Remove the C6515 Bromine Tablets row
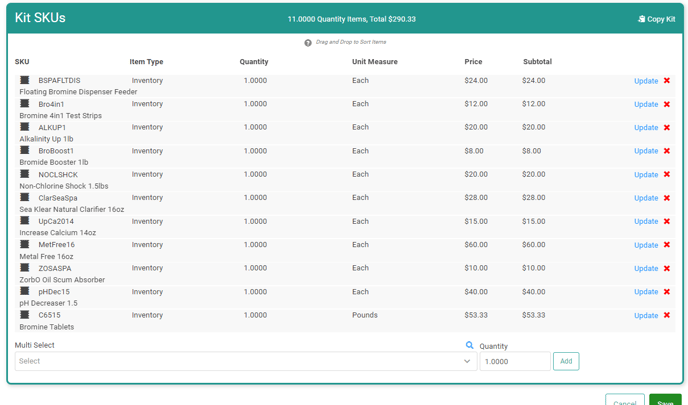 pyautogui.click(x=667, y=315)
